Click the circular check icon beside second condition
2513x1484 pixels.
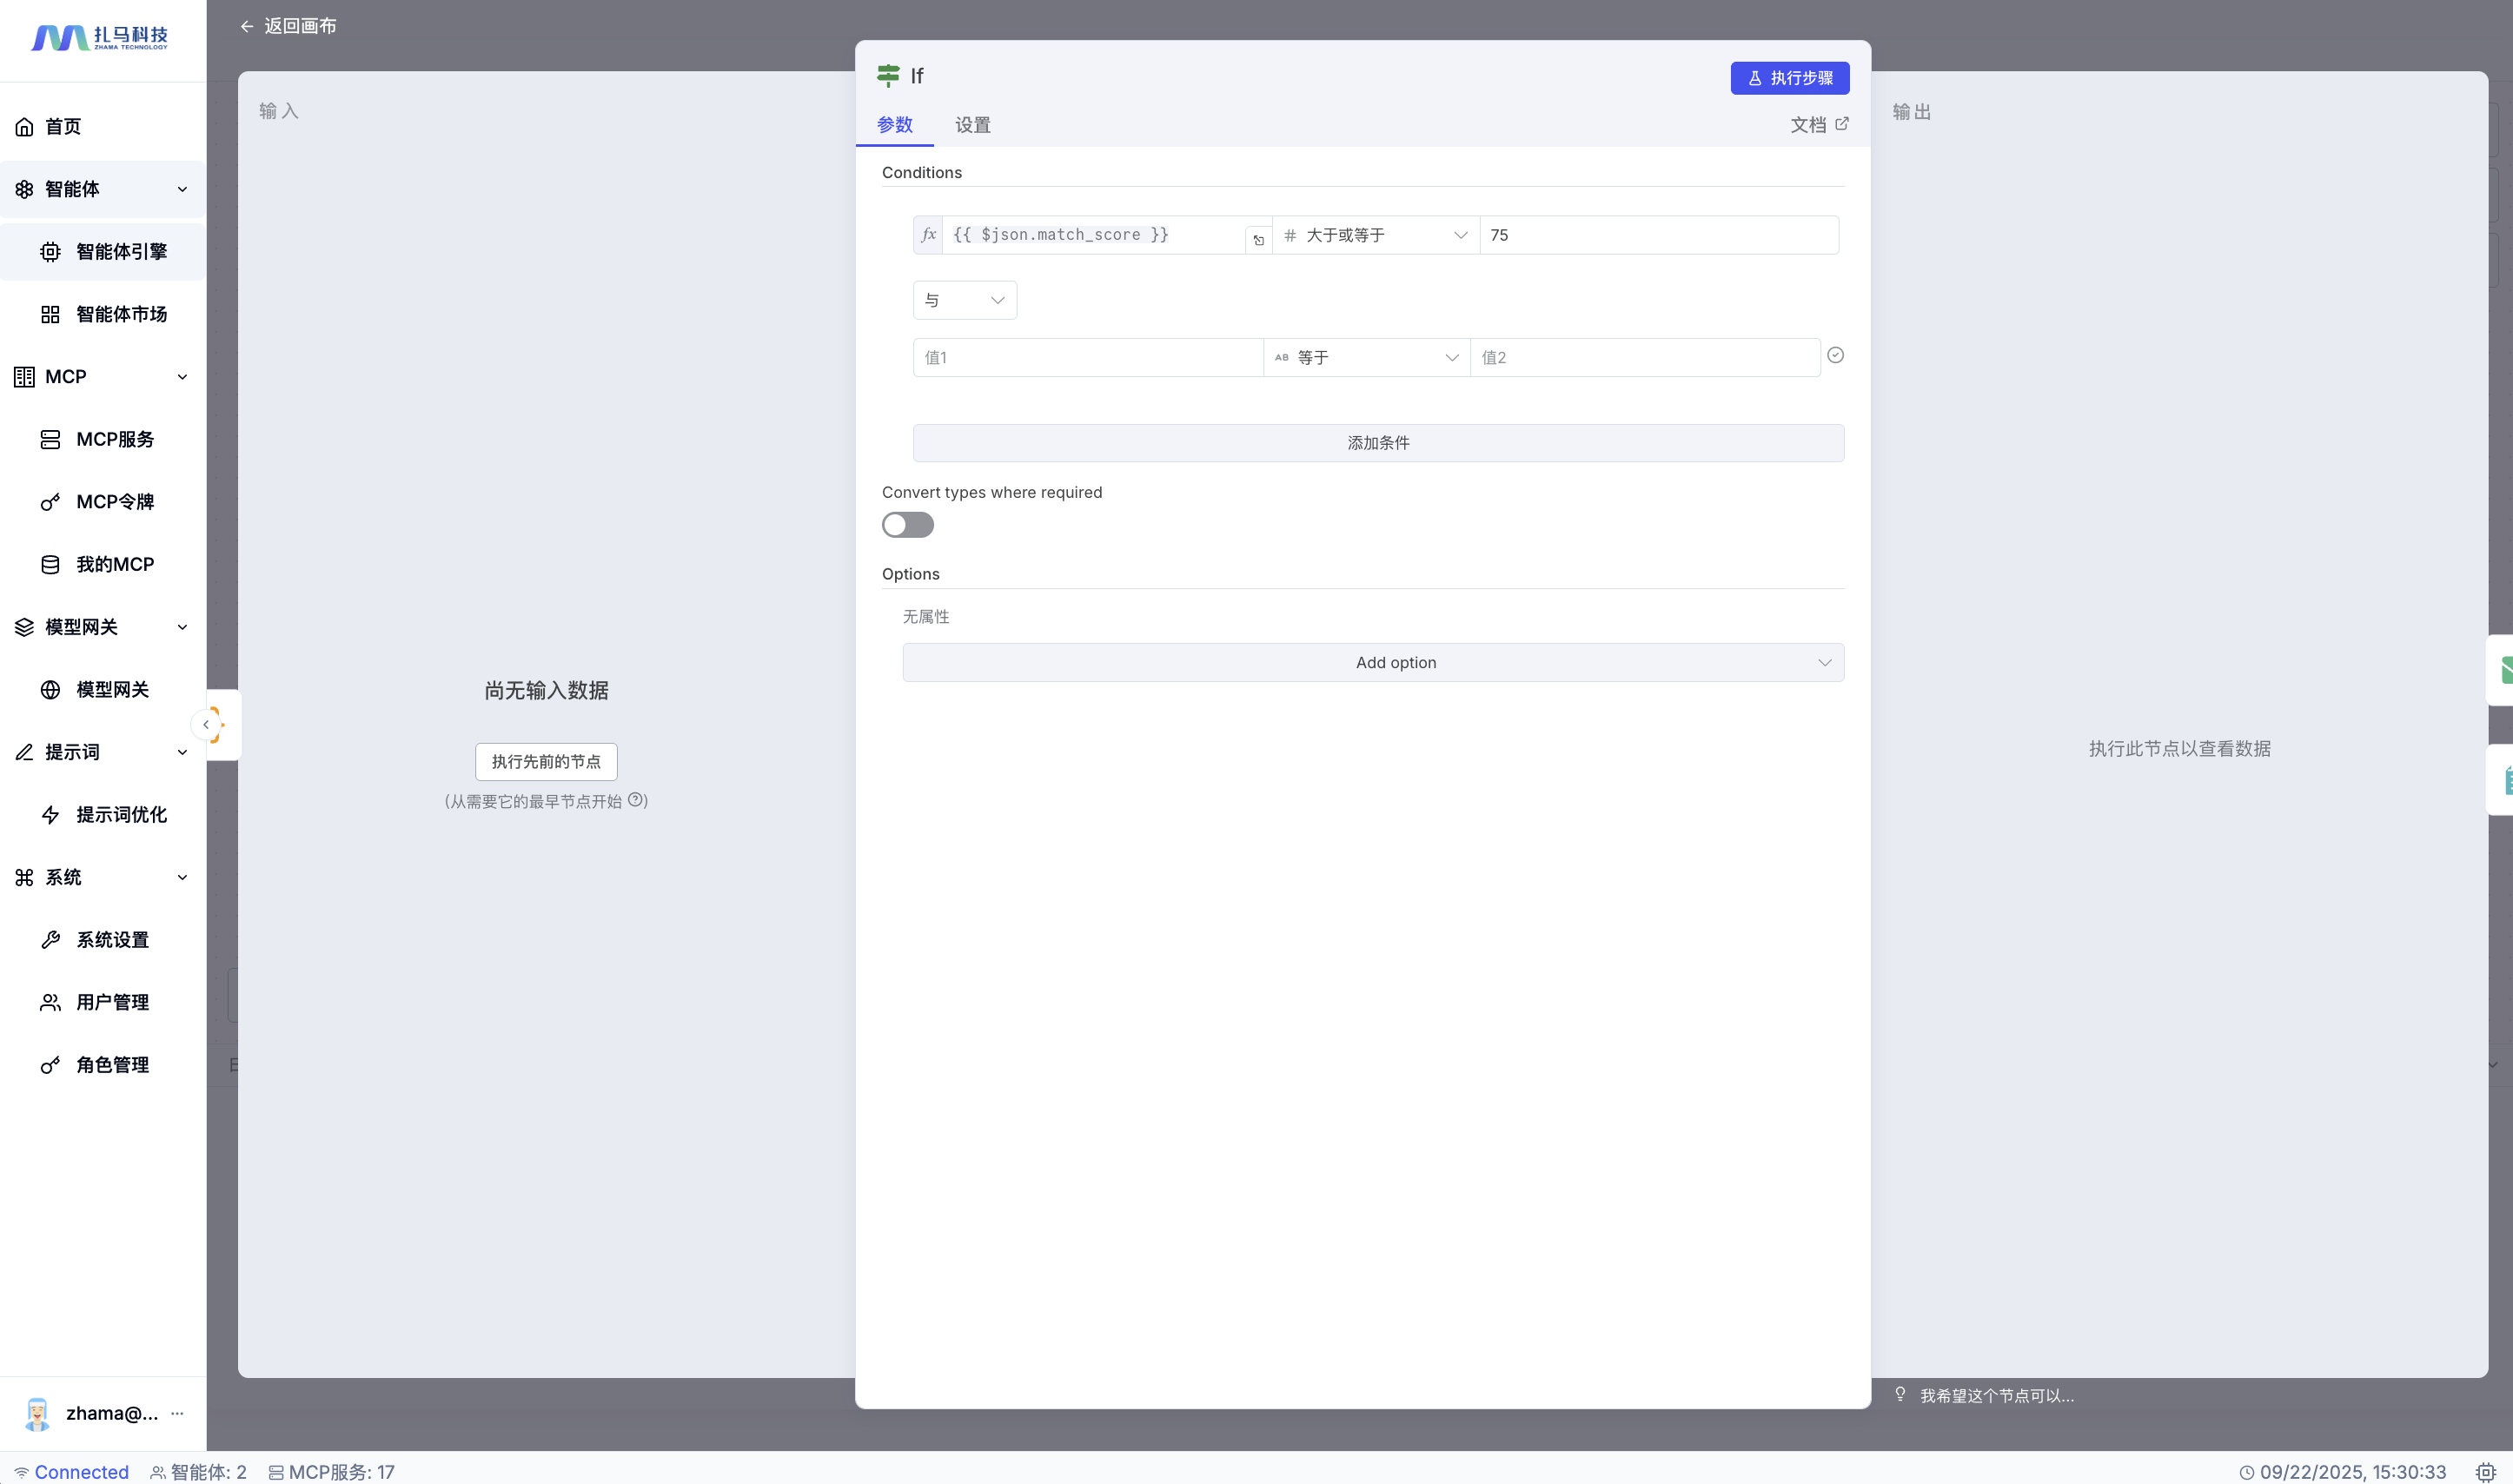[x=1835, y=355]
